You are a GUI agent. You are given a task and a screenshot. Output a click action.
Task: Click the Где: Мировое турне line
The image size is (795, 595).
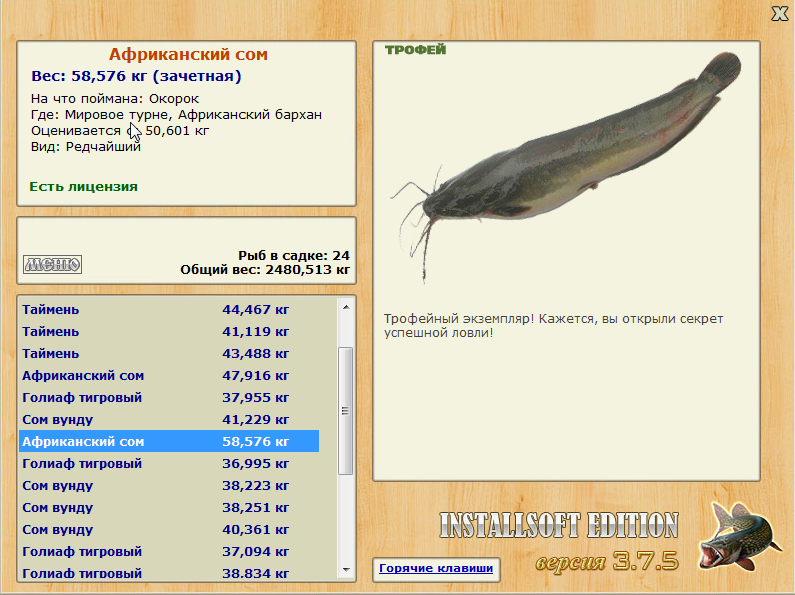(176, 115)
